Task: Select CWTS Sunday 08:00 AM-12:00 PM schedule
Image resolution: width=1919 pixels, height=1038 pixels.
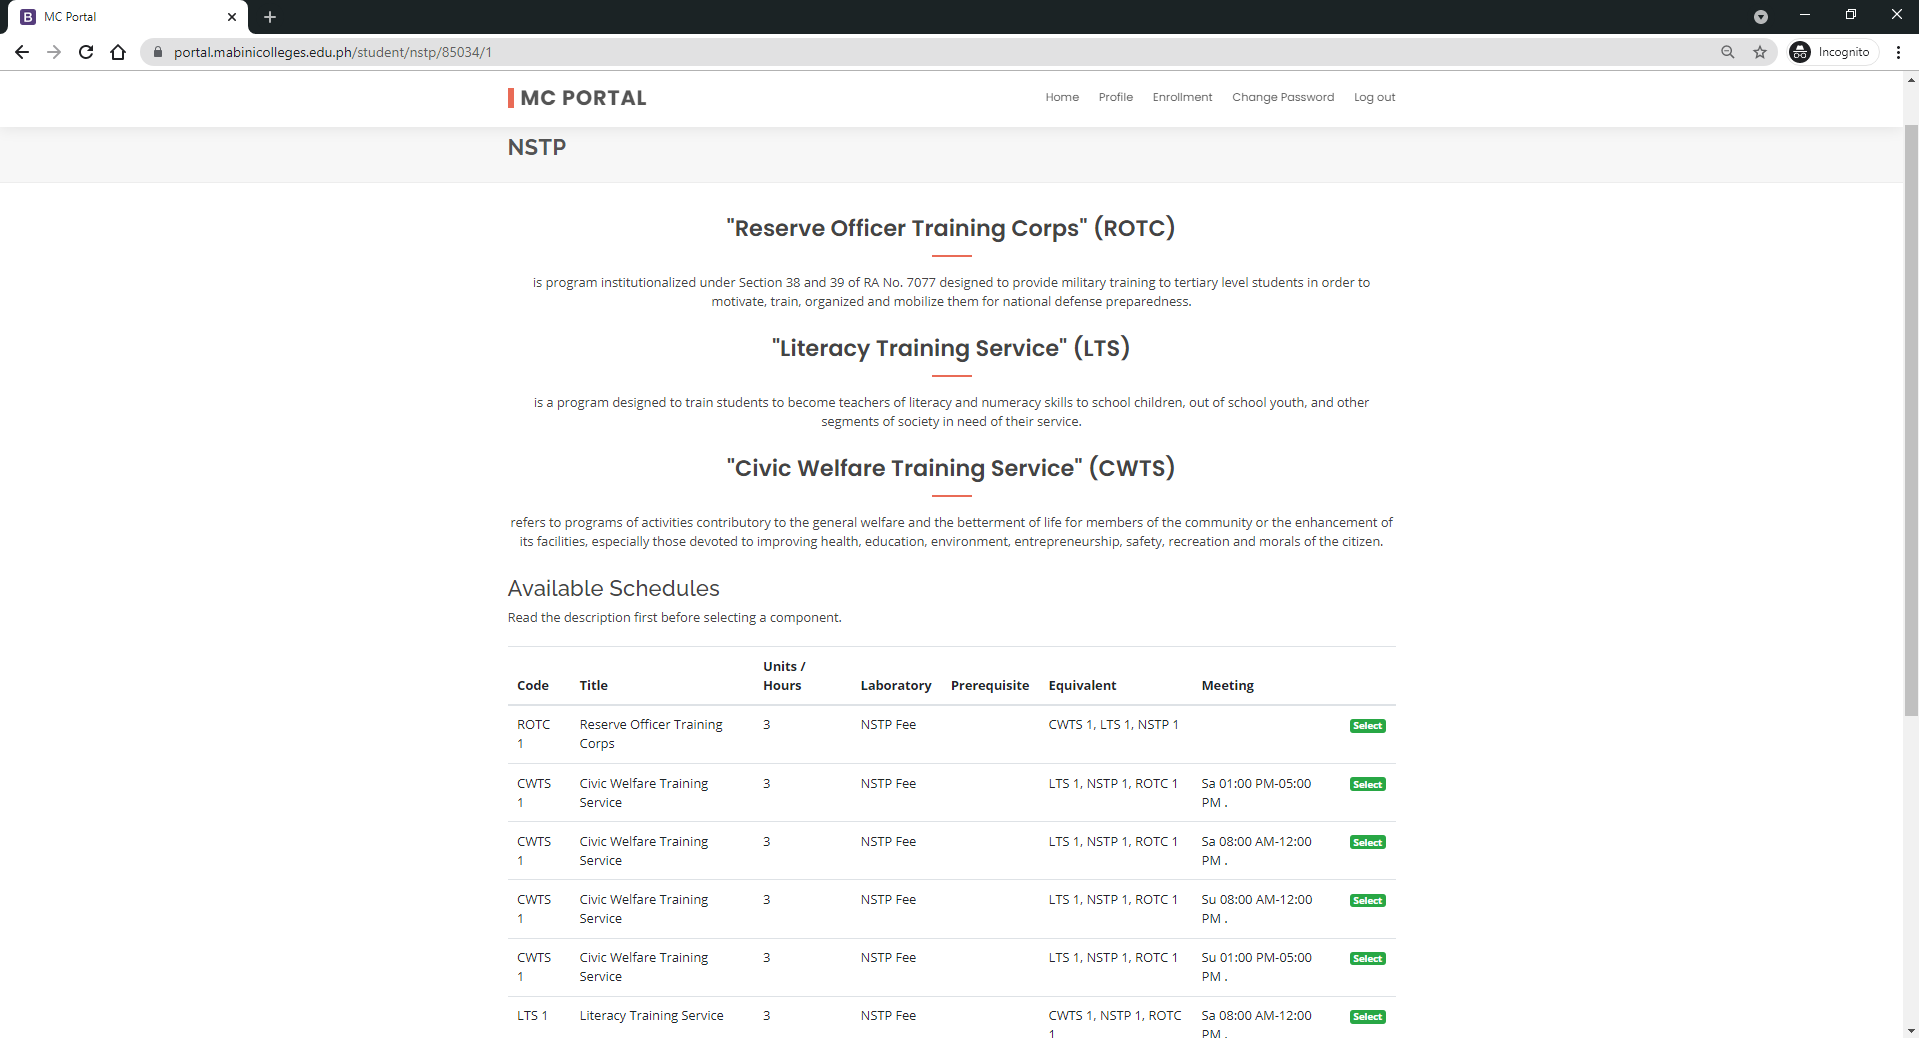Action: (x=1367, y=901)
